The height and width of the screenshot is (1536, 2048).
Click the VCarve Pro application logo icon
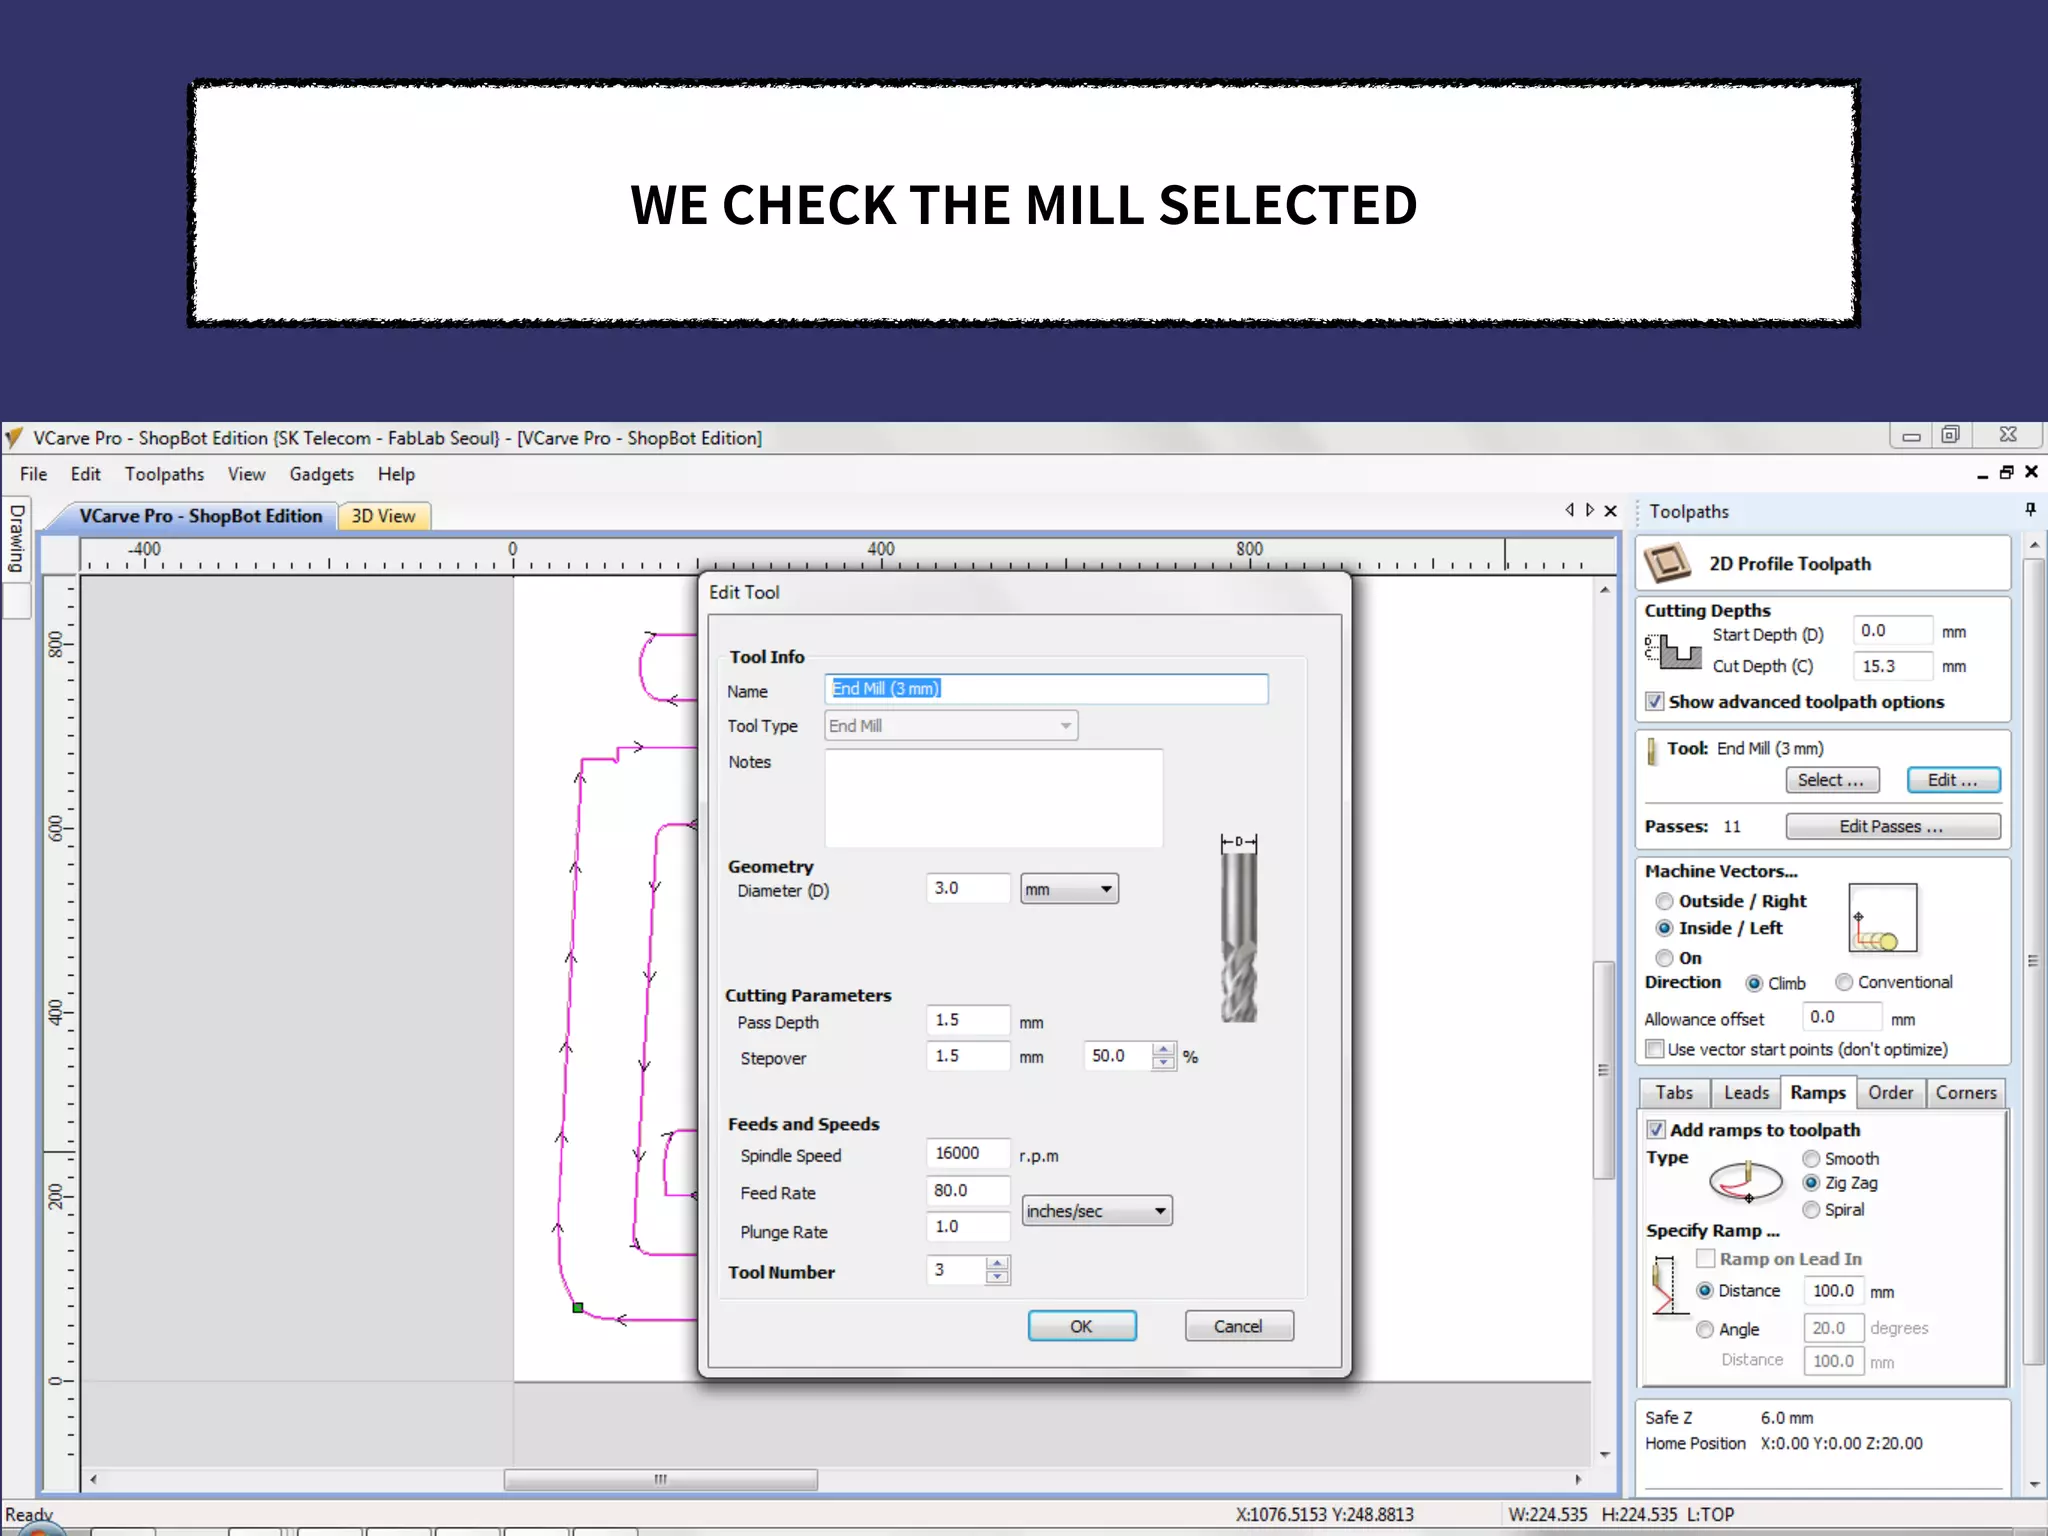coord(14,438)
